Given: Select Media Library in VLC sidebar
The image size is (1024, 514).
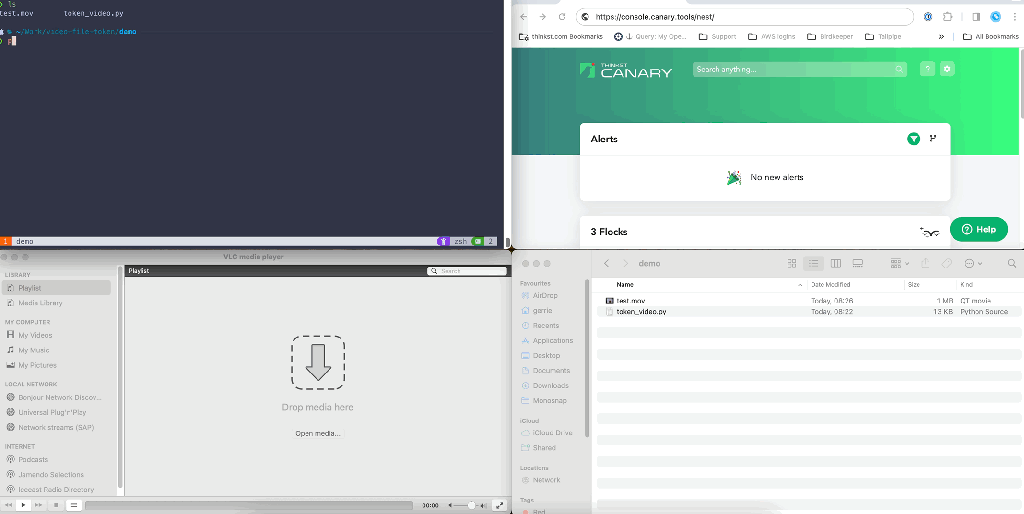Looking at the screenshot, I should tap(40, 303).
